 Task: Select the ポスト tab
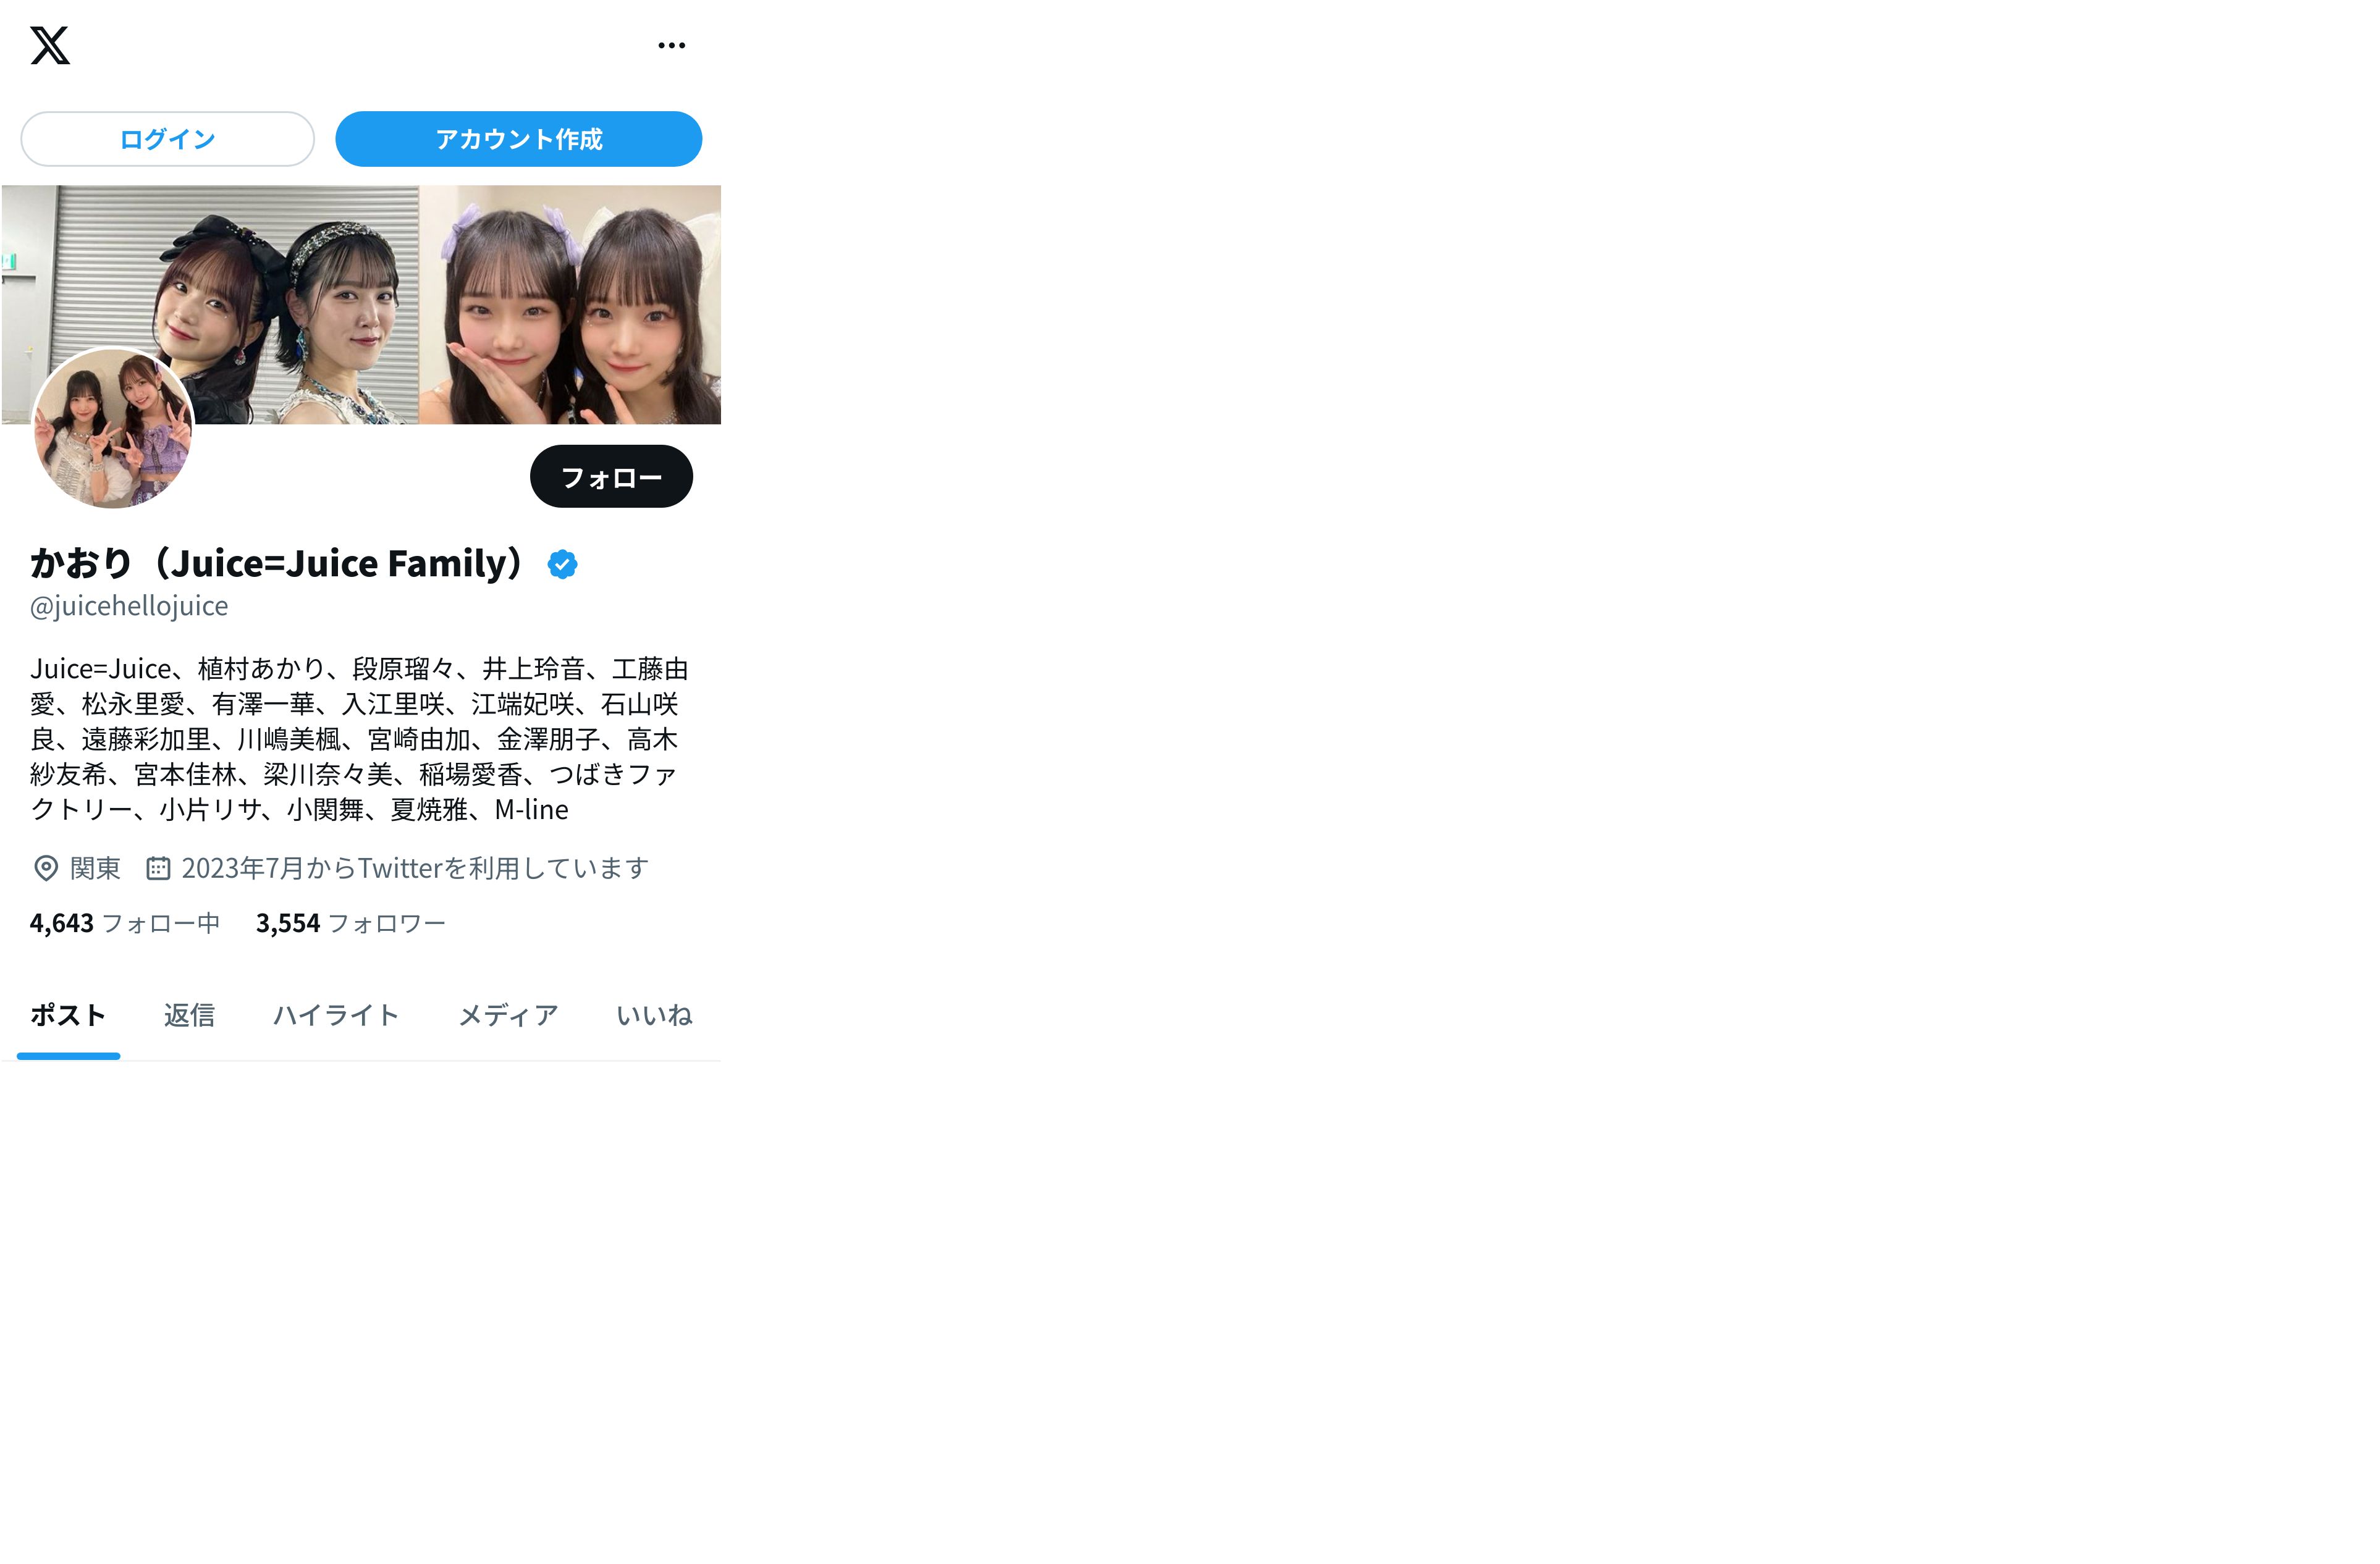(x=68, y=1016)
